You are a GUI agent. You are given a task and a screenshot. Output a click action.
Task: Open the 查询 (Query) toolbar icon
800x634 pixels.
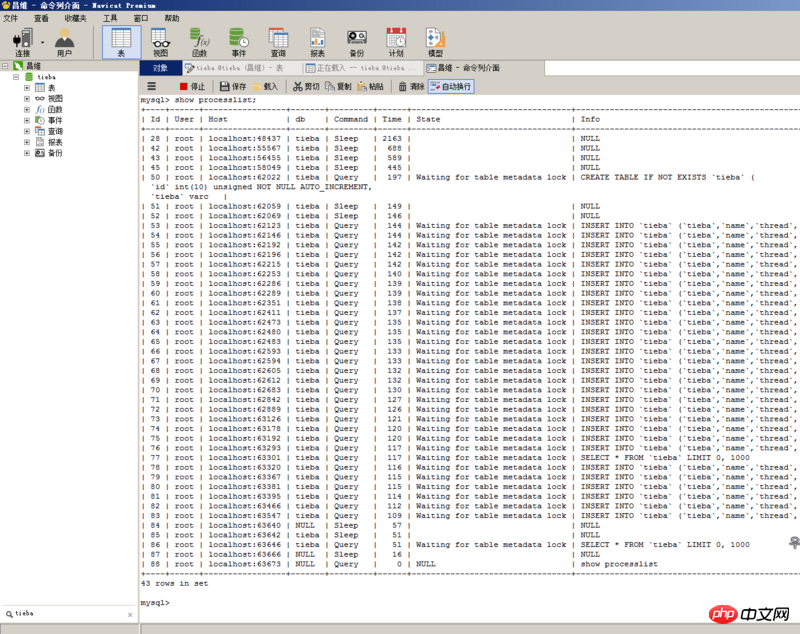(278, 41)
